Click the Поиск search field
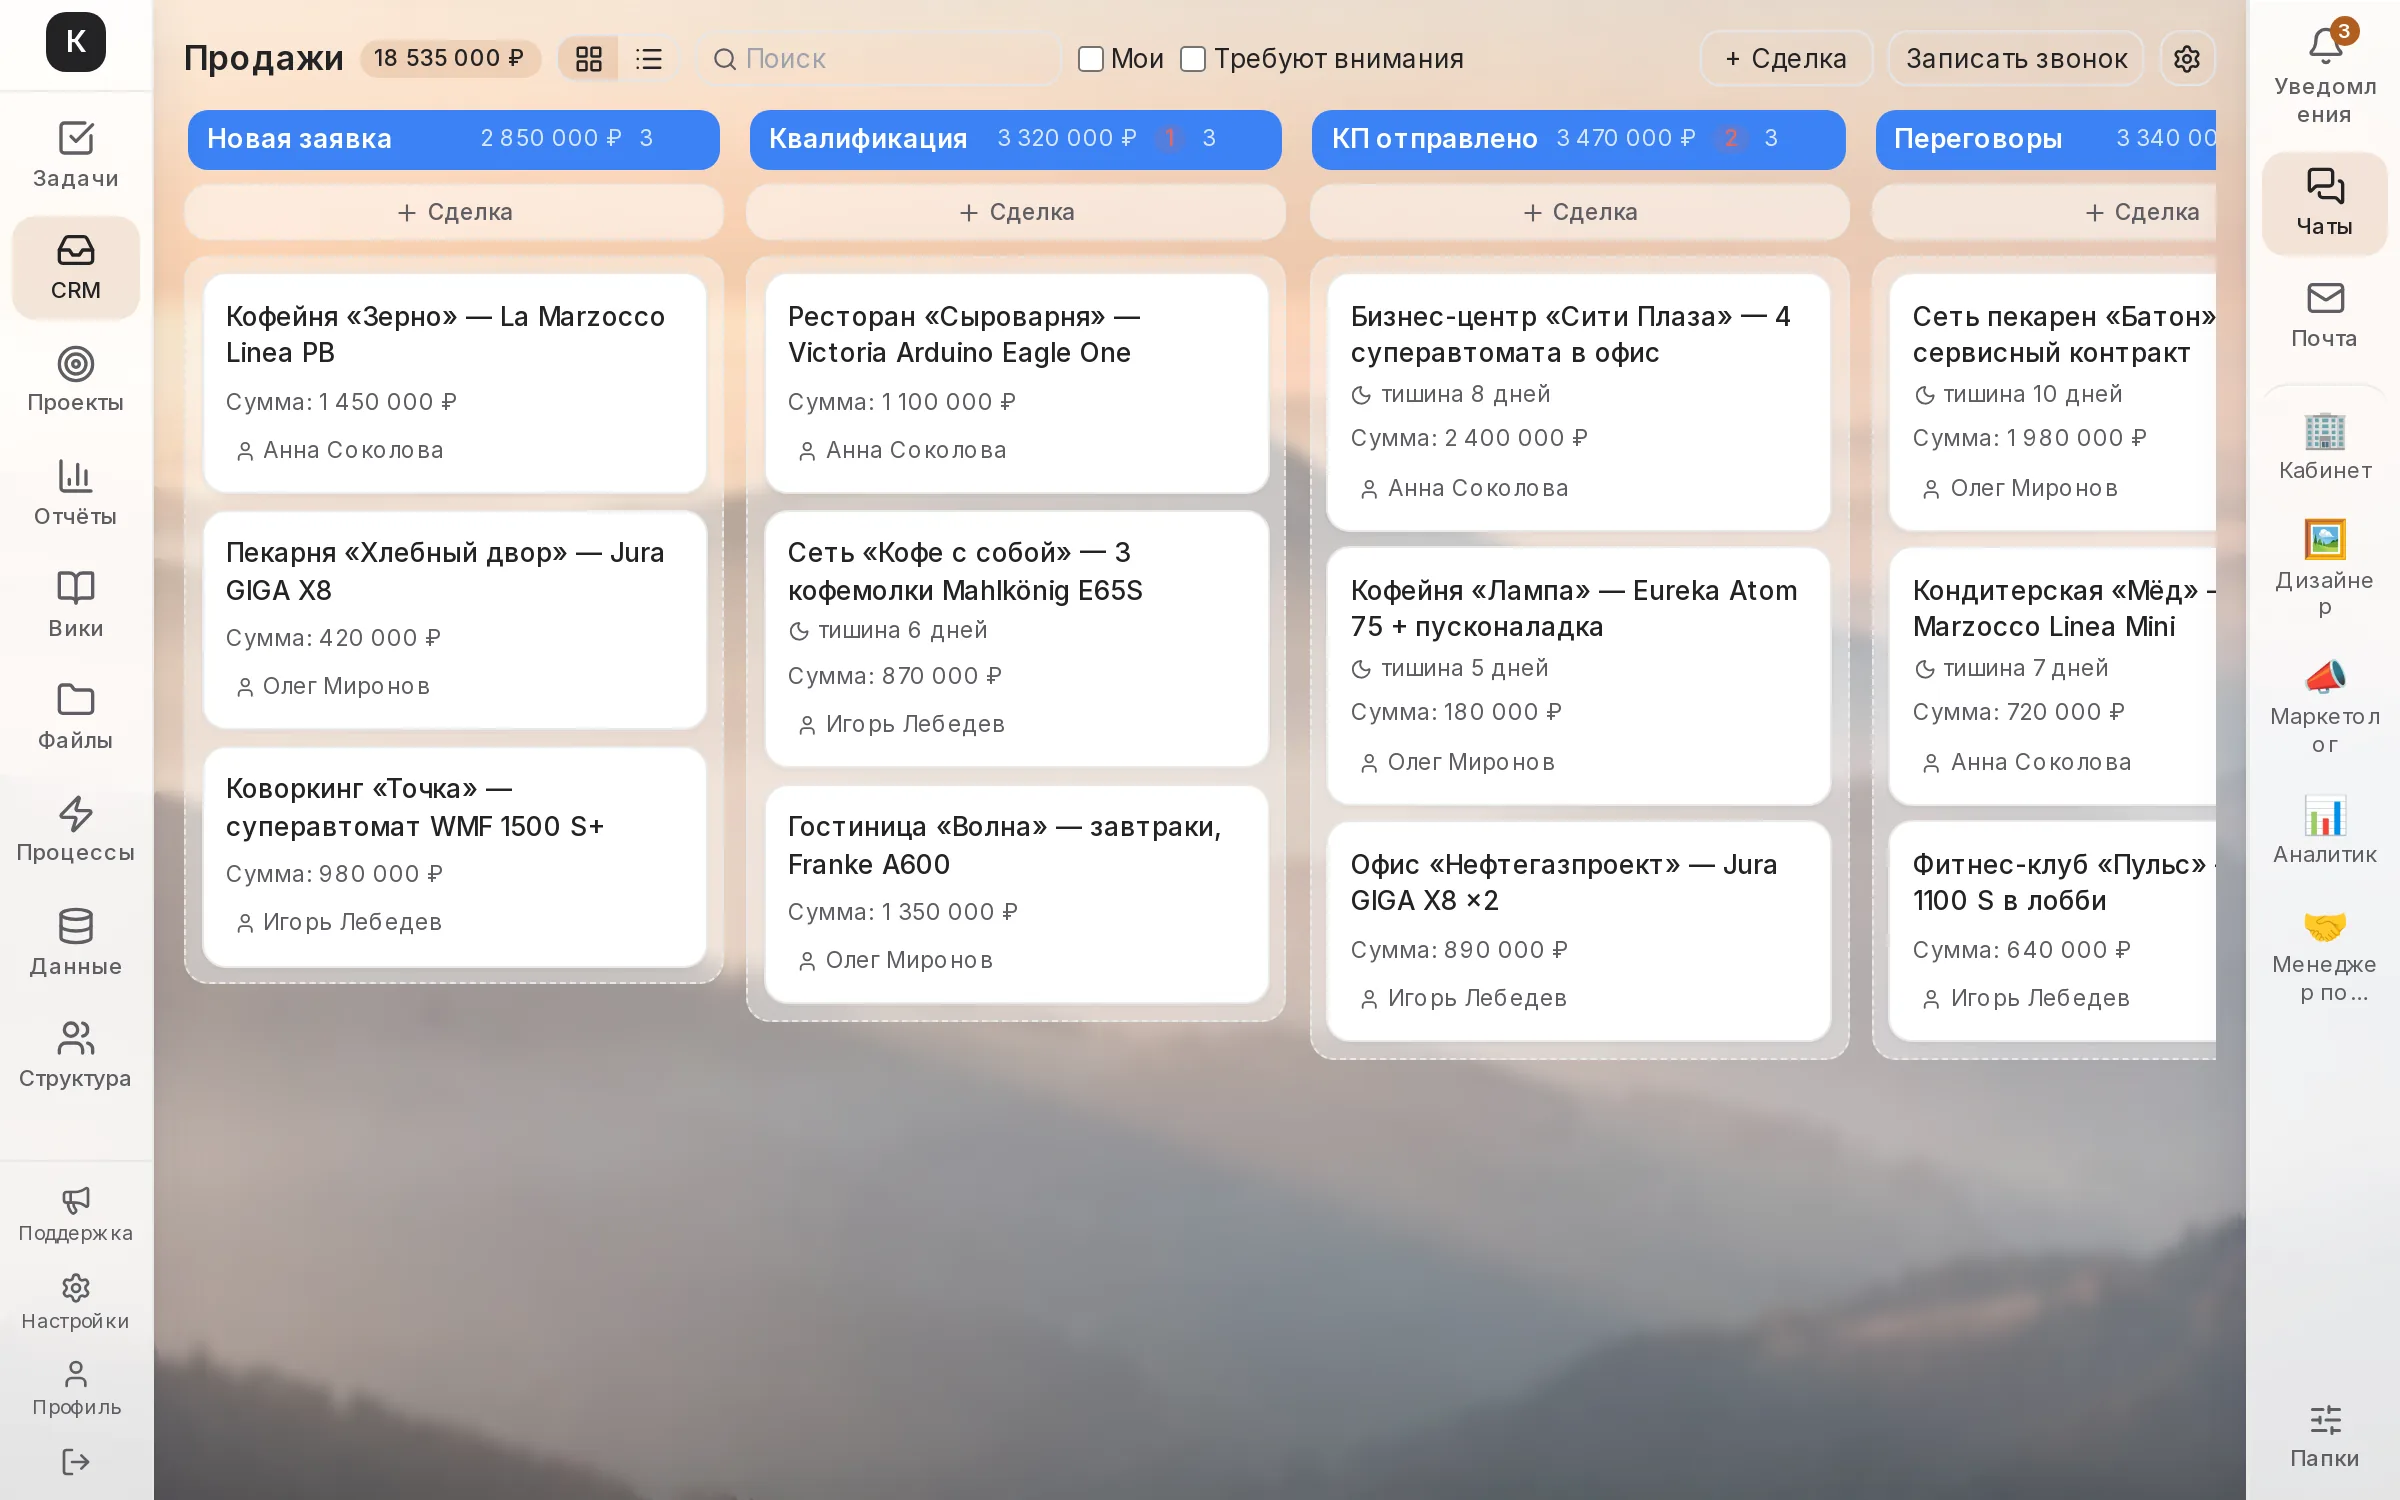Viewport: 2400px width, 1500px height. coord(877,59)
